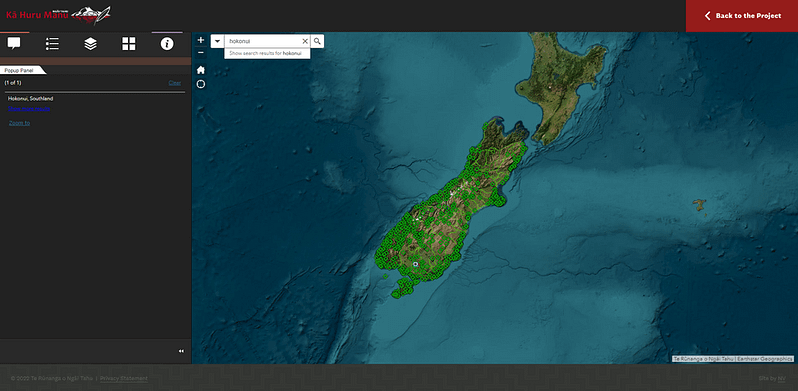Click the Zoom to link
Screen dimensions: 798x391
coord(19,123)
